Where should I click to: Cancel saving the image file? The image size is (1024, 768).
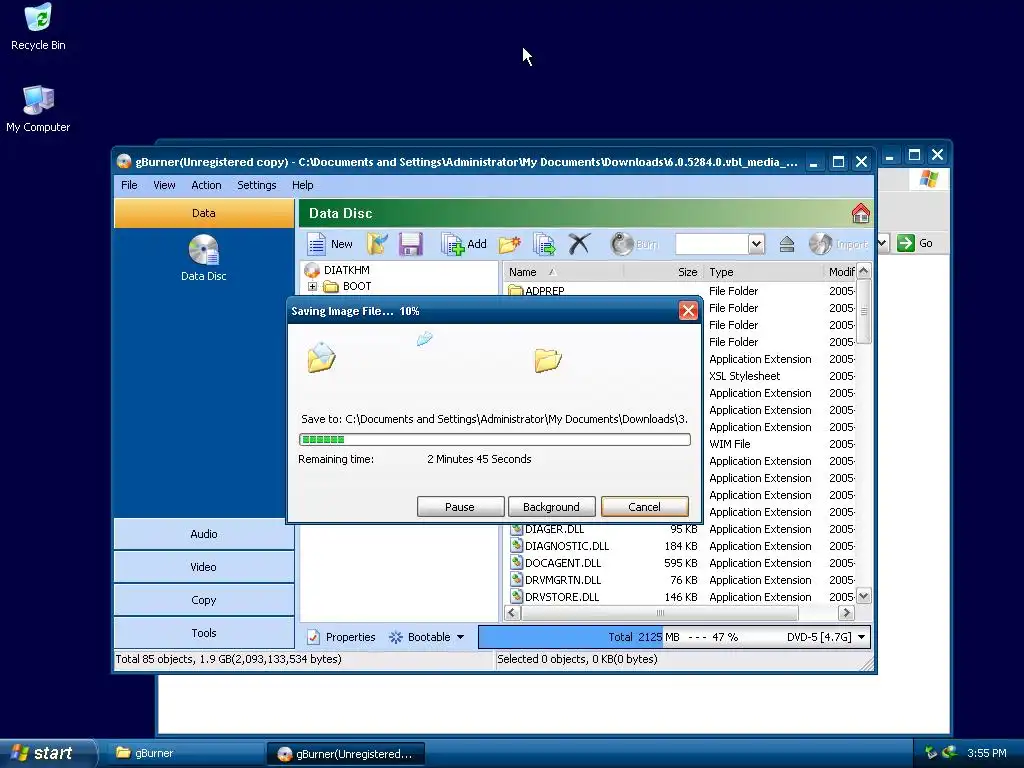pos(645,507)
